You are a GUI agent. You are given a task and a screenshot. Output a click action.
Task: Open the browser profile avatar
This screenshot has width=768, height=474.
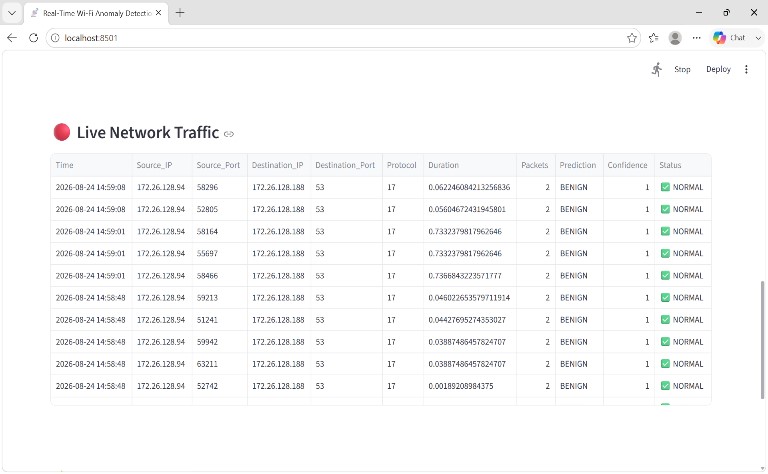coord(675,38)
